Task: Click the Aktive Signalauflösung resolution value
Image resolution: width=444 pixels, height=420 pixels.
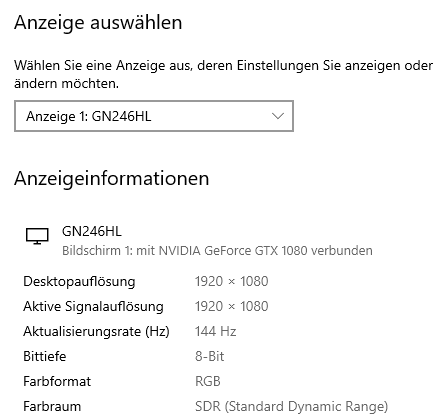Action: tap(232, 306)
